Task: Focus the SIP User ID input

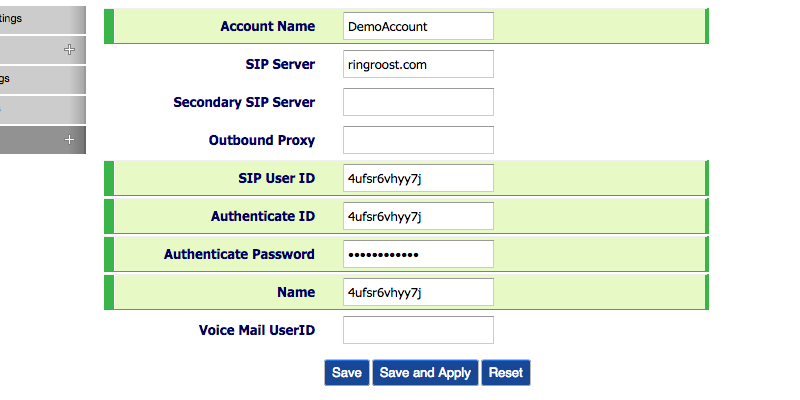Action: click(x=418, y=178)
